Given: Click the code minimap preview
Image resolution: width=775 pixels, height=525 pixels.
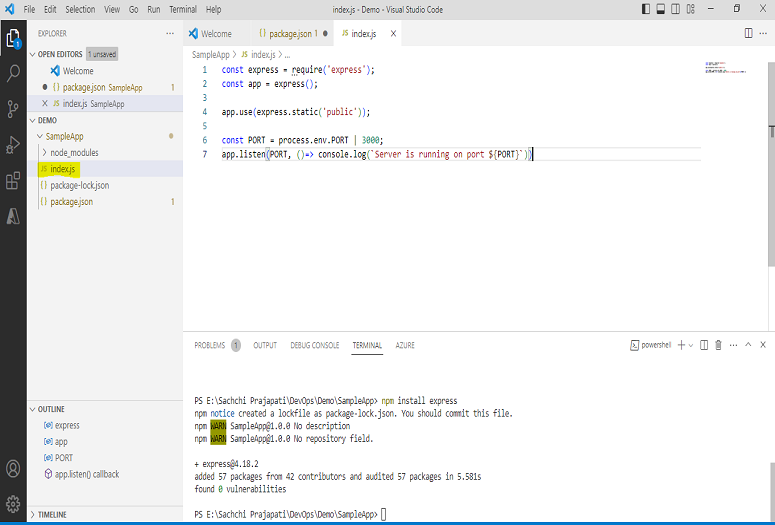Looking at the screenshot, I should (x=725, y=68).
